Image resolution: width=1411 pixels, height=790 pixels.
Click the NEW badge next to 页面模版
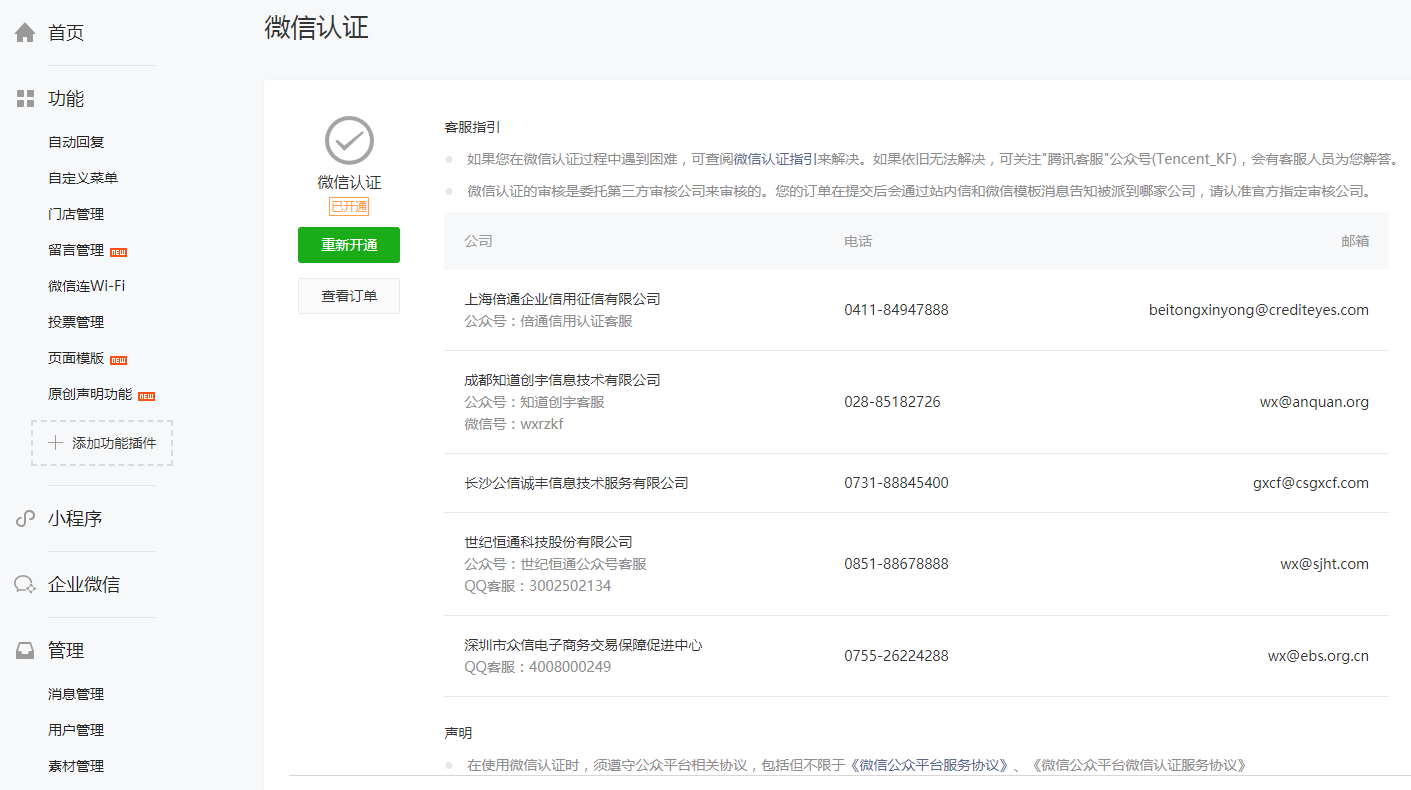coord(118,359)
